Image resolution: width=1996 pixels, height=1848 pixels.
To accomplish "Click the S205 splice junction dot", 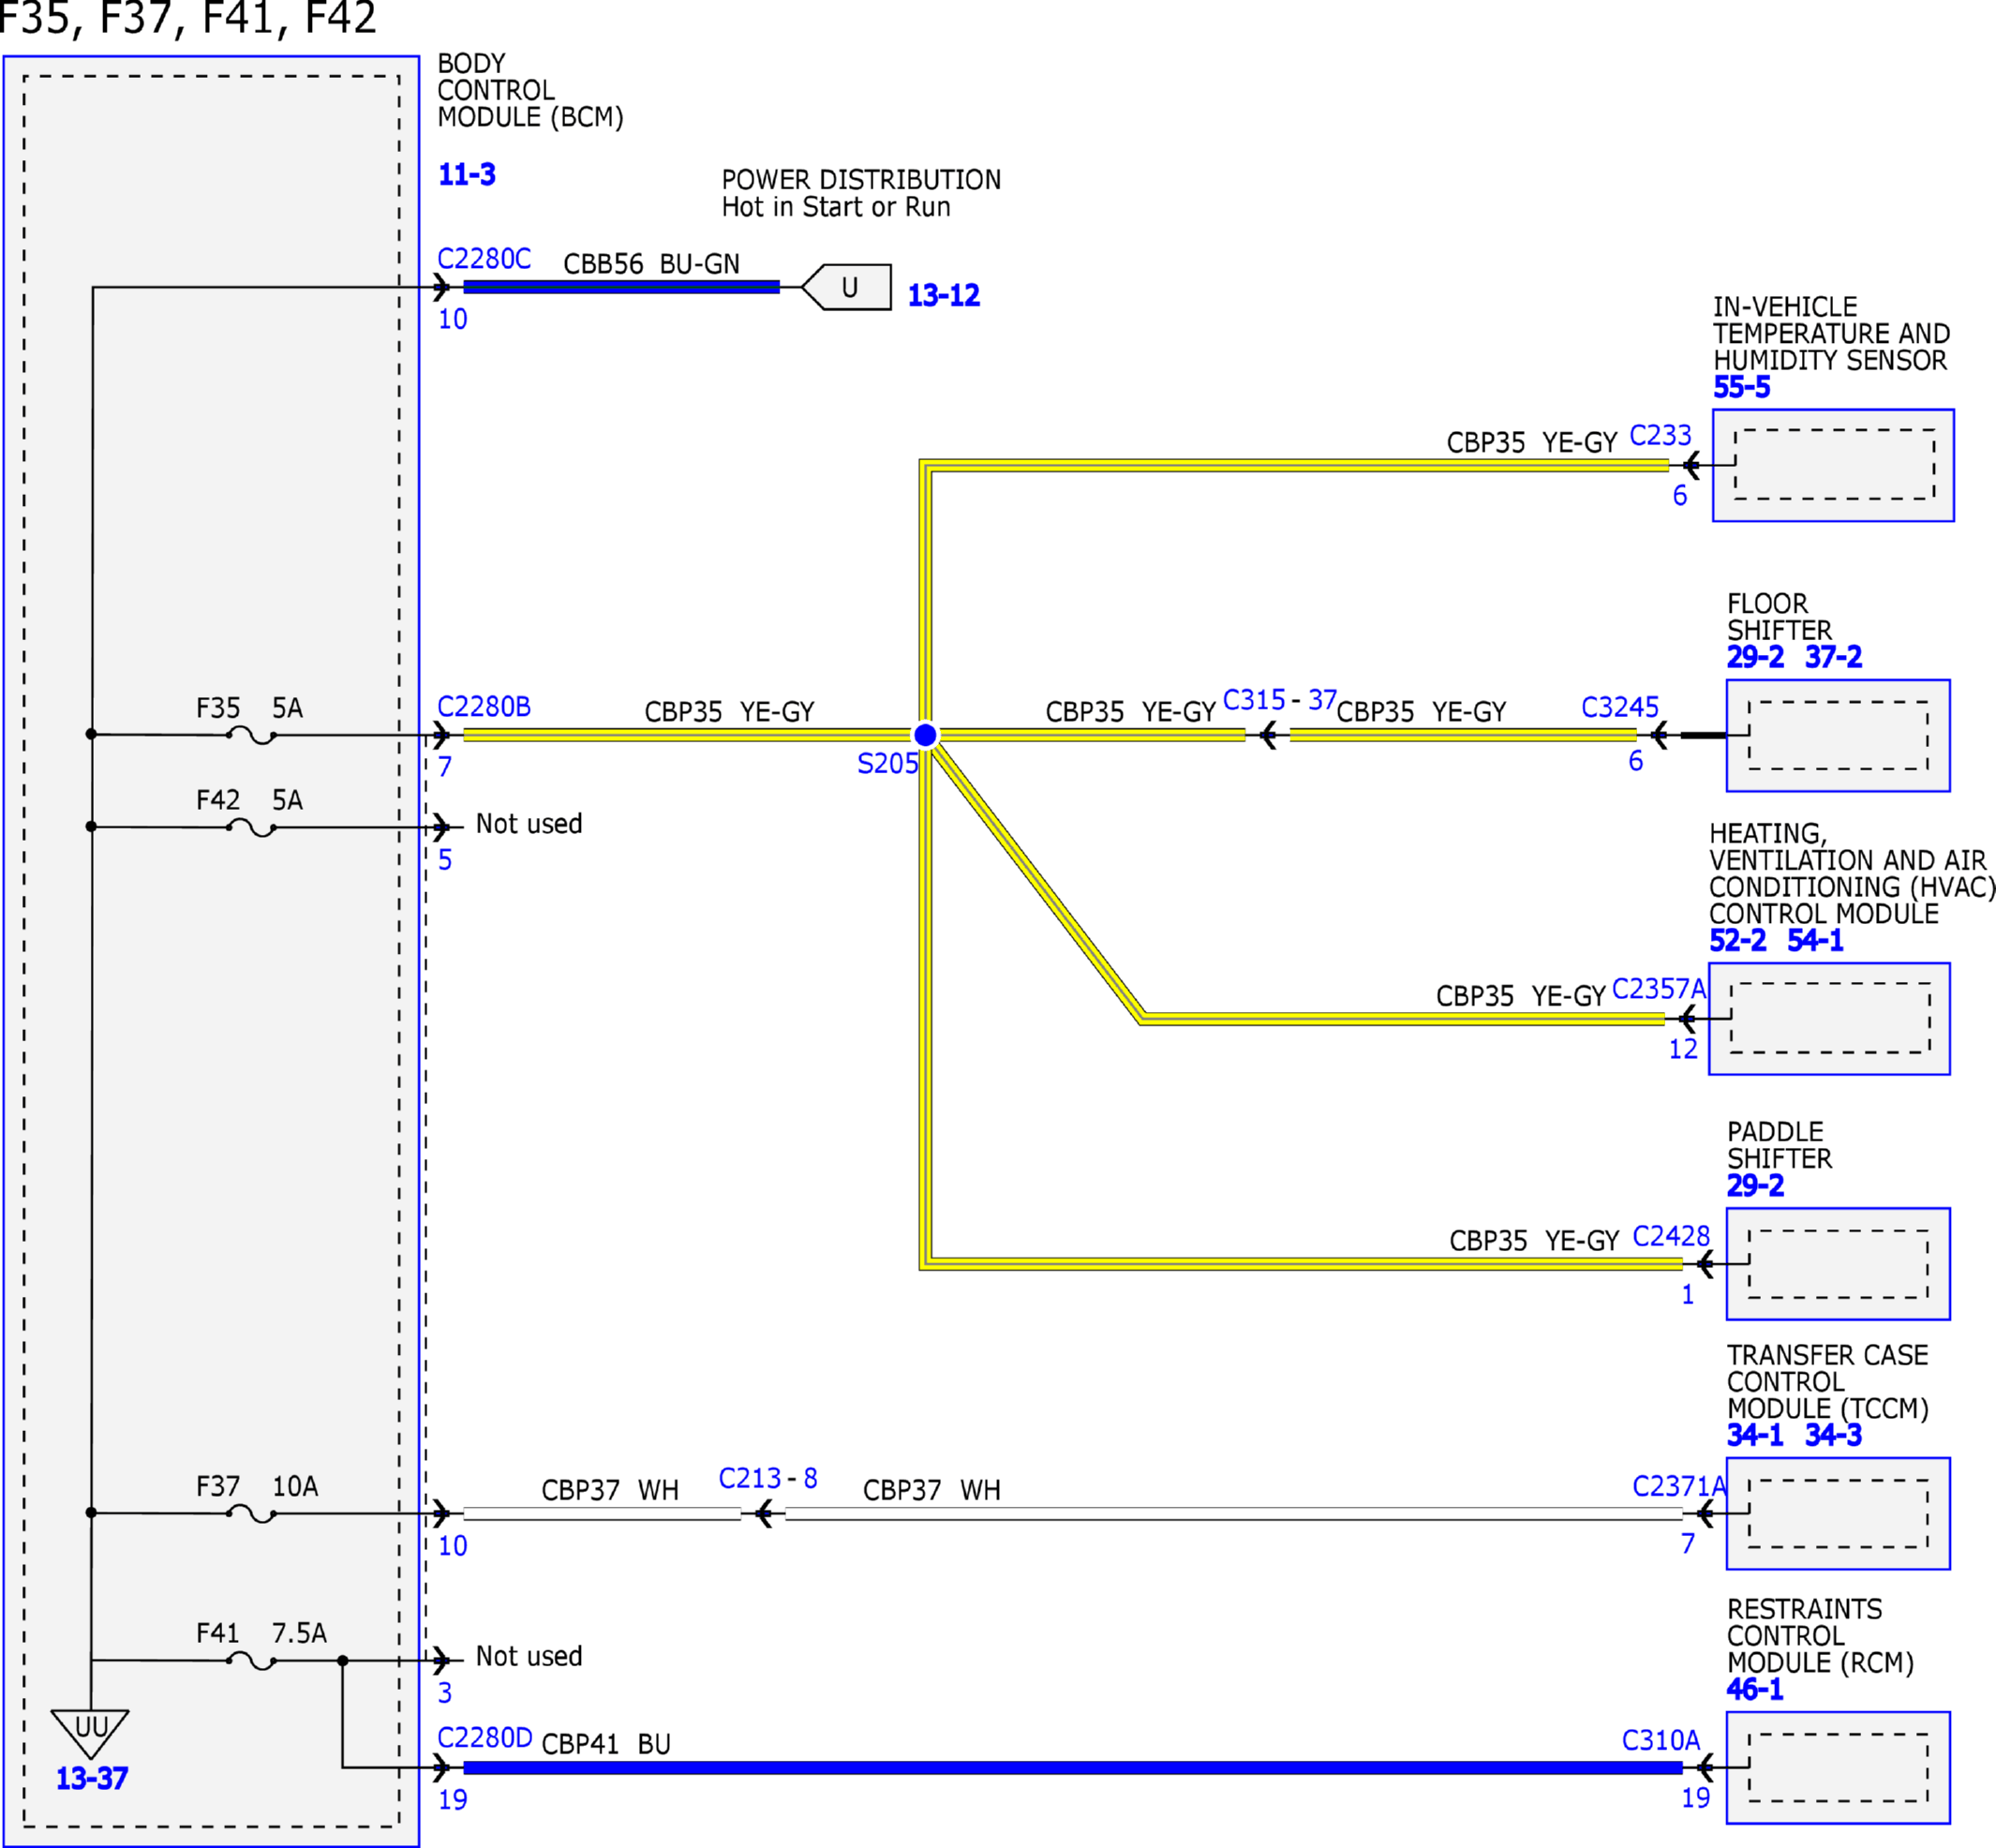I will [x=925, y=735].
